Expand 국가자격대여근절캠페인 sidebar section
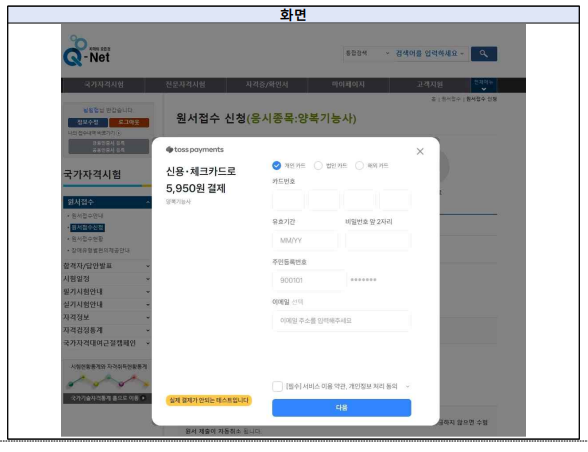This screenshot has height=452, width=588. pyautogui.click(x=107, y=343)
